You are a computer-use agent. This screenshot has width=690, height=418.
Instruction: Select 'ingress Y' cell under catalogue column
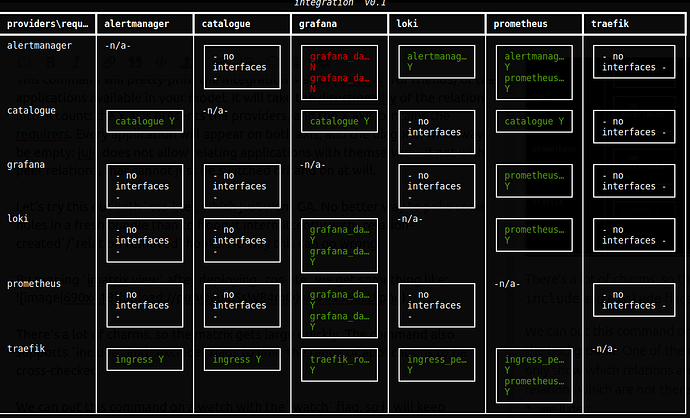(242, 359)
